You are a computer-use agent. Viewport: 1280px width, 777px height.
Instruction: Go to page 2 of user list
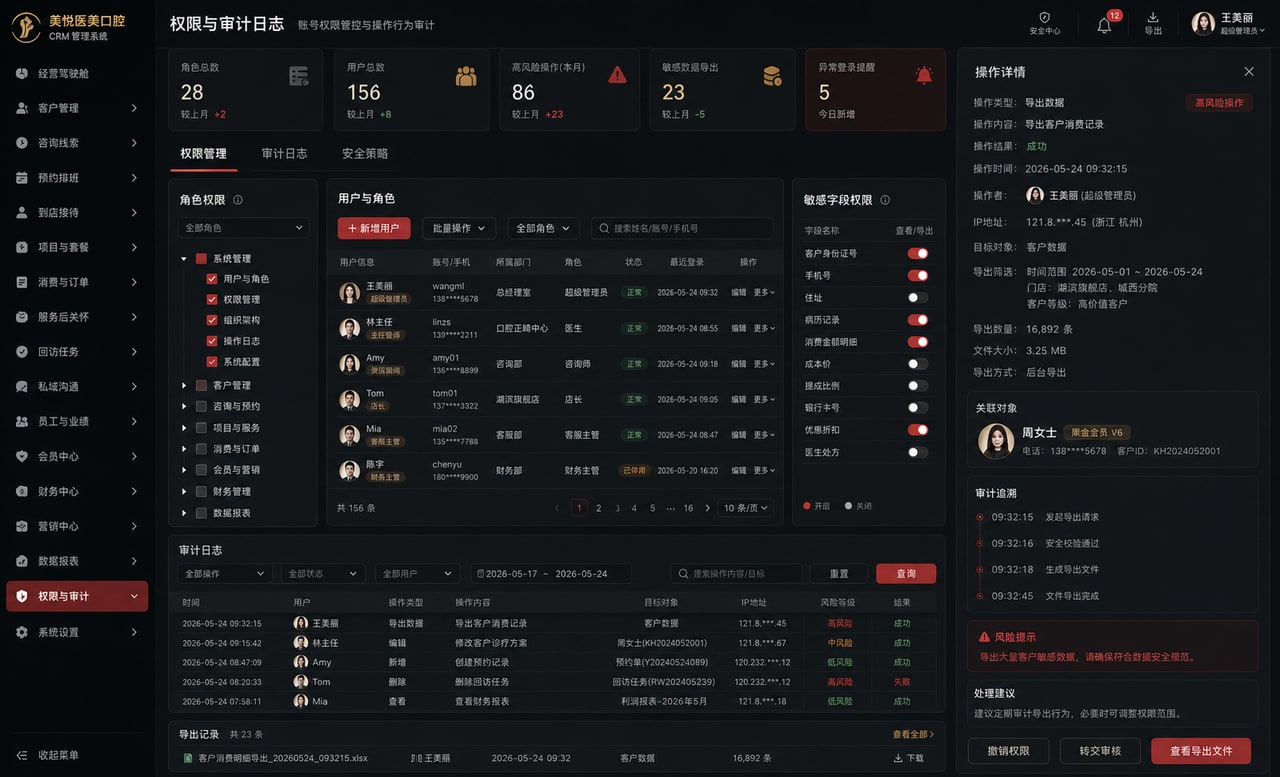(x=599, y=508)
